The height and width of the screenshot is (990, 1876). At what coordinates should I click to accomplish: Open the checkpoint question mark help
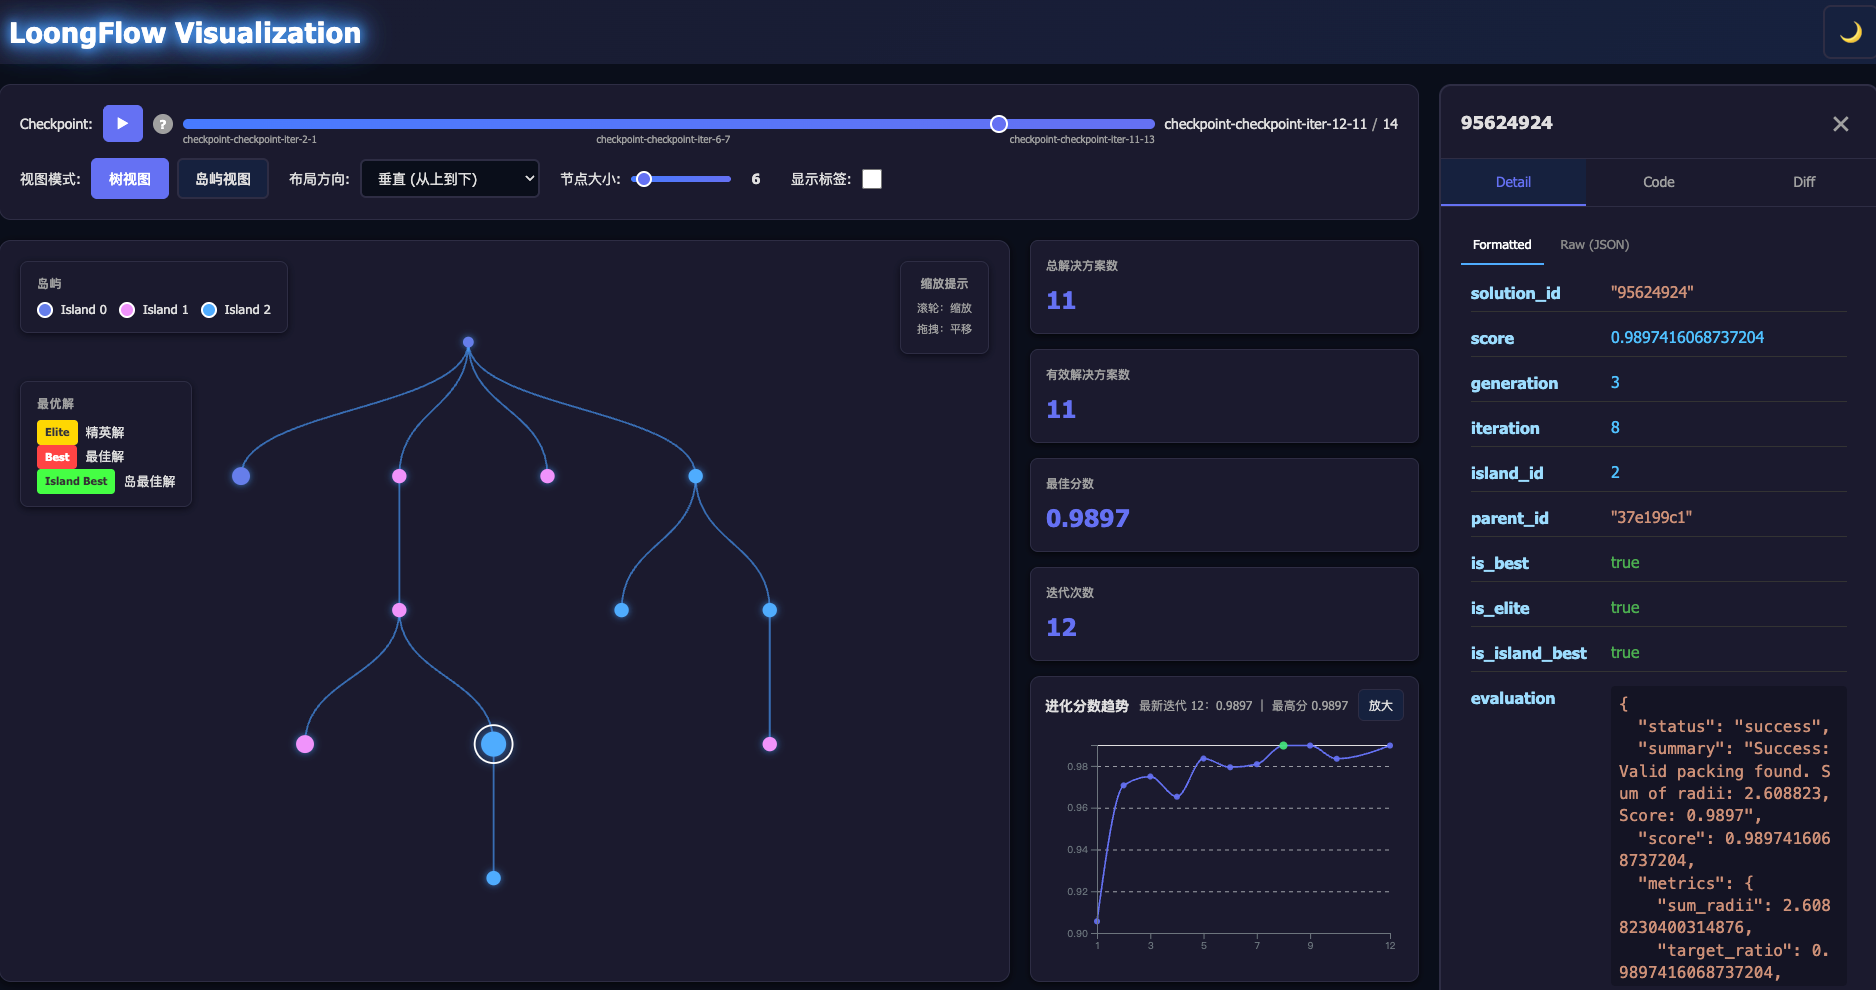point(162,123)
